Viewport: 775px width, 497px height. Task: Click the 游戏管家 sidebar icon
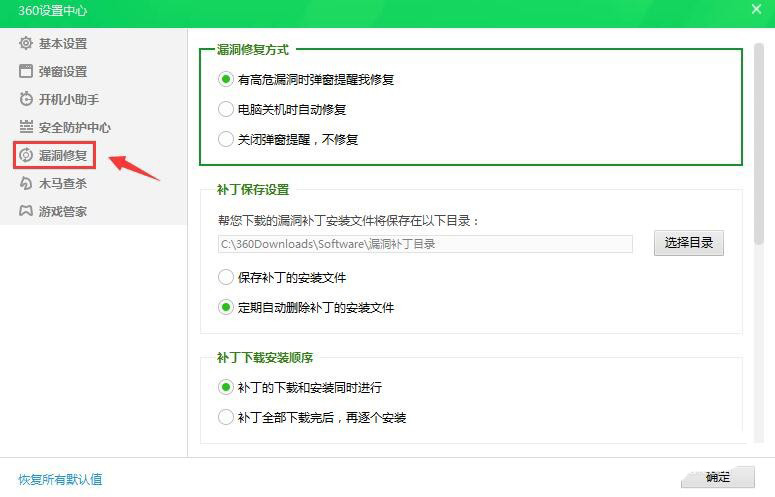coord(26,211)
